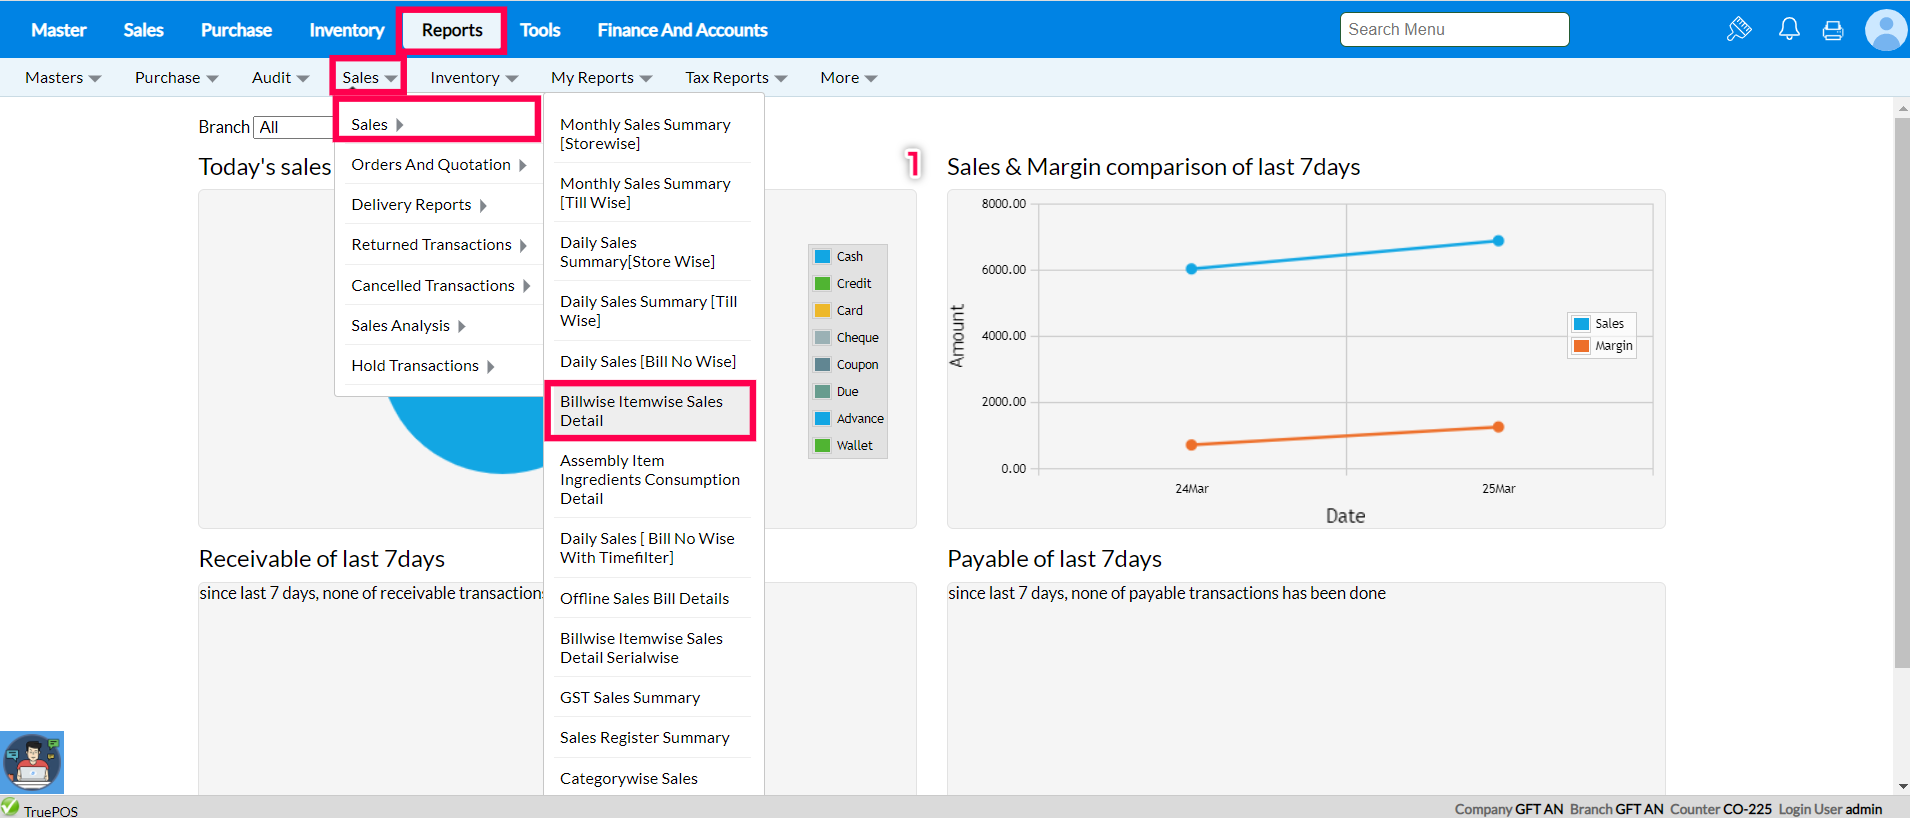
Task: Open GST Sales Summary report
Action: pyautogui.click(x=630, y=698)
